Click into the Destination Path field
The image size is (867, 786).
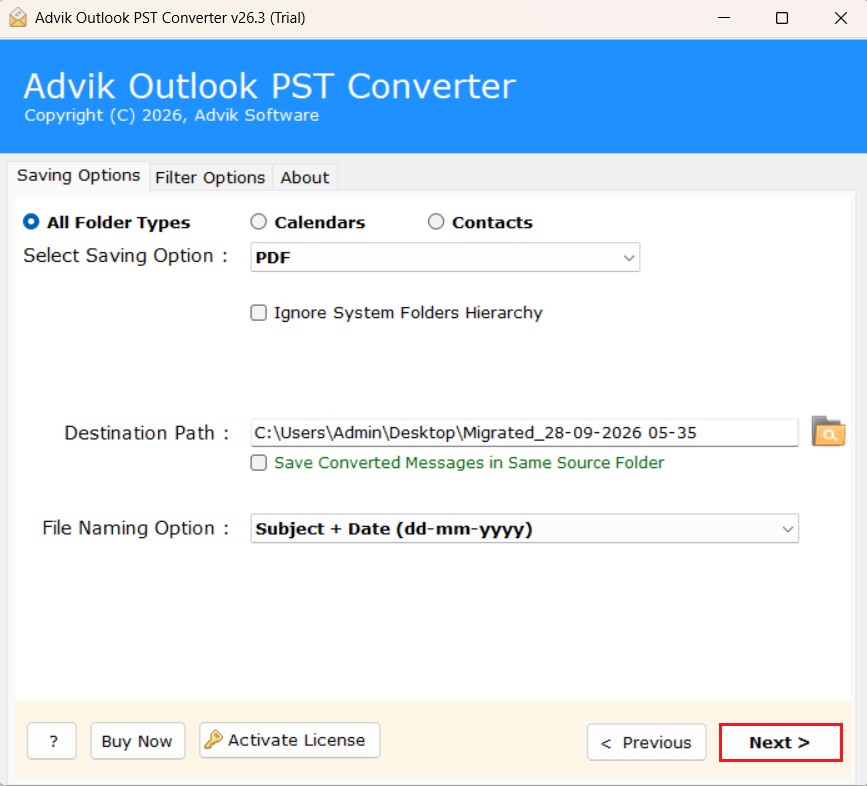click(x=524, y=432)
